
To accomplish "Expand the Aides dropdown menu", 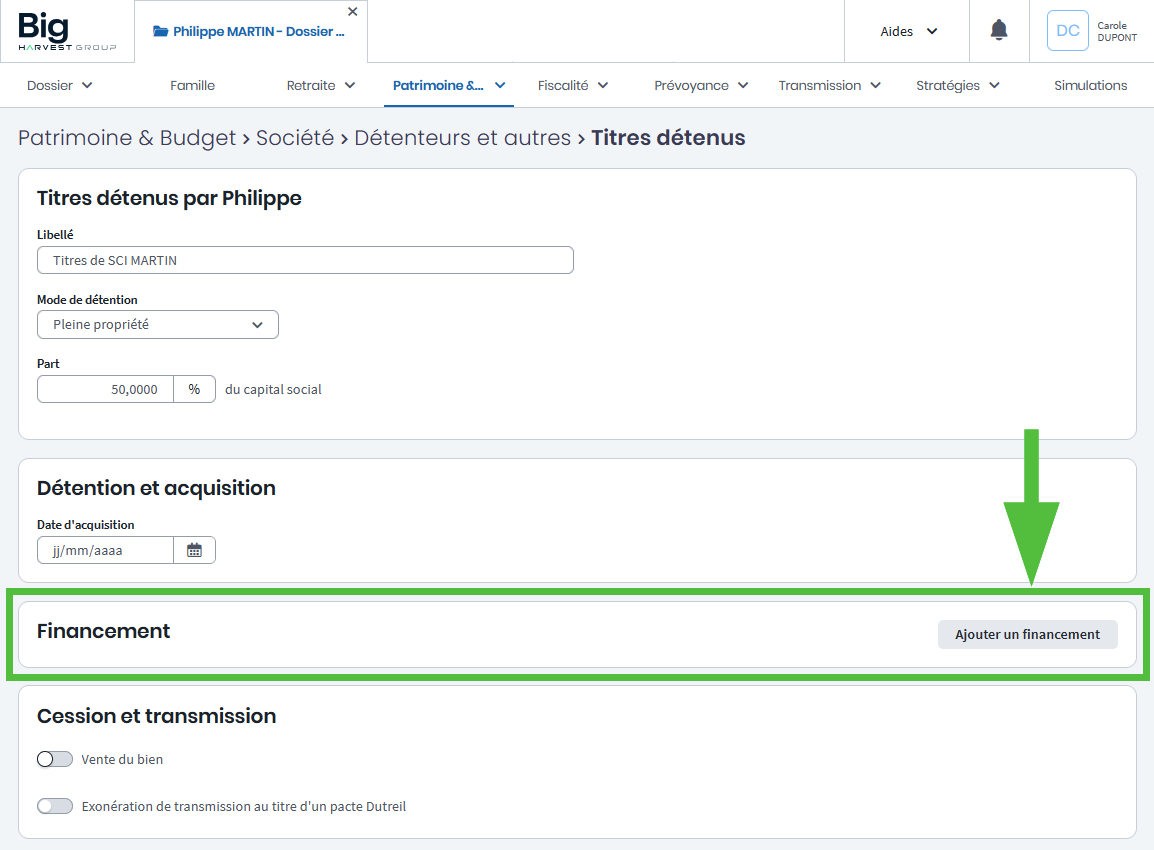I will (908, 31).
